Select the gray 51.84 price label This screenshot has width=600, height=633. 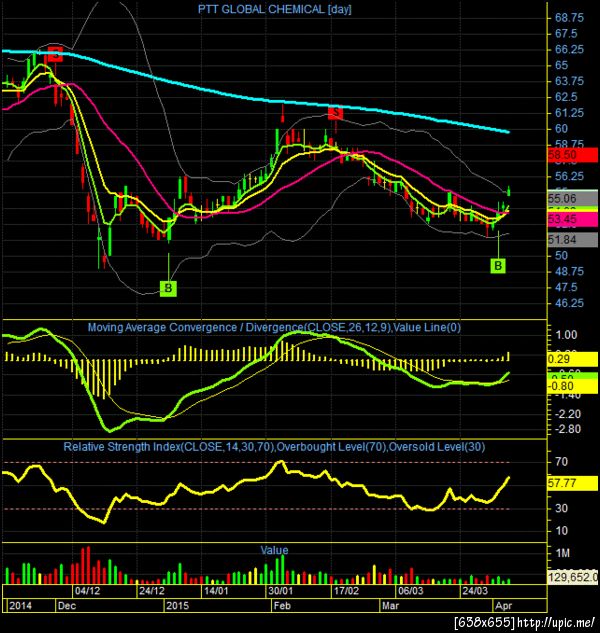[x=573, y=240]
